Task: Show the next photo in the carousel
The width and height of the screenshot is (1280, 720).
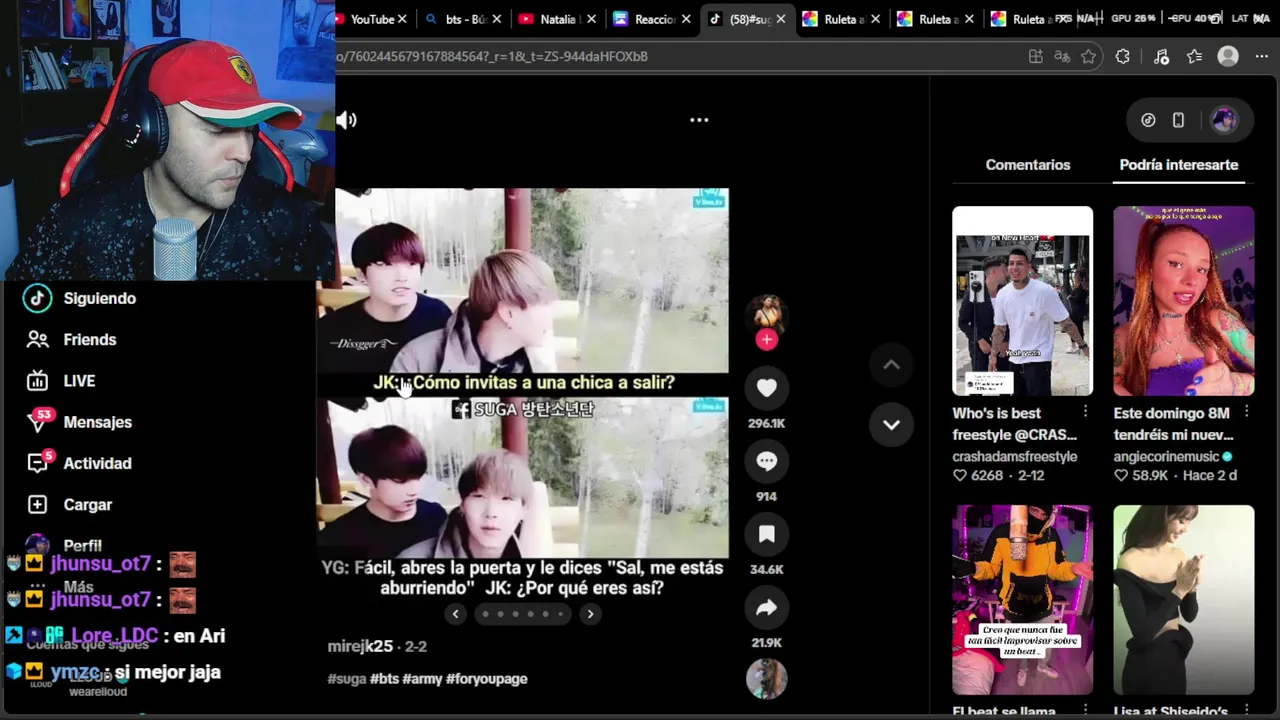Action: (x=590, y=614)
